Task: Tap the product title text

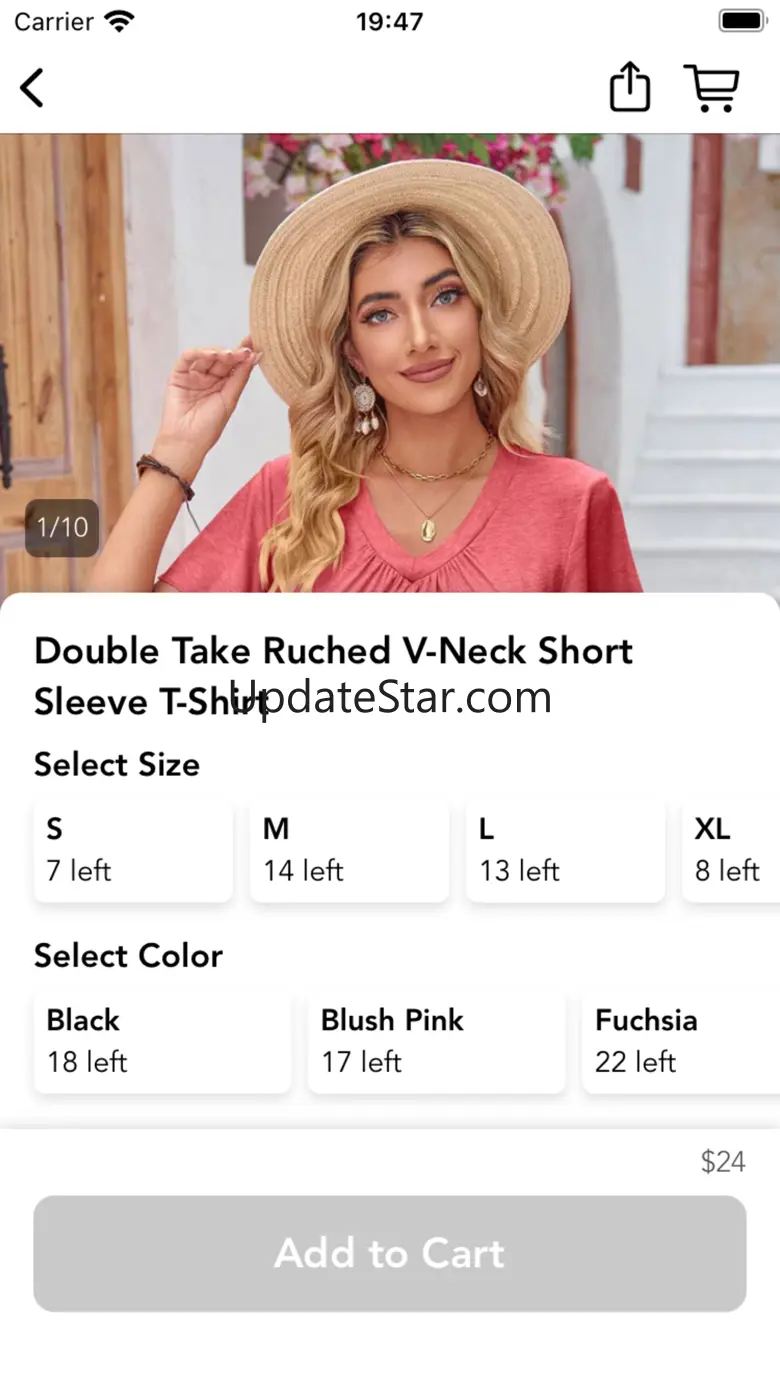Action: (x=334, y=676)
